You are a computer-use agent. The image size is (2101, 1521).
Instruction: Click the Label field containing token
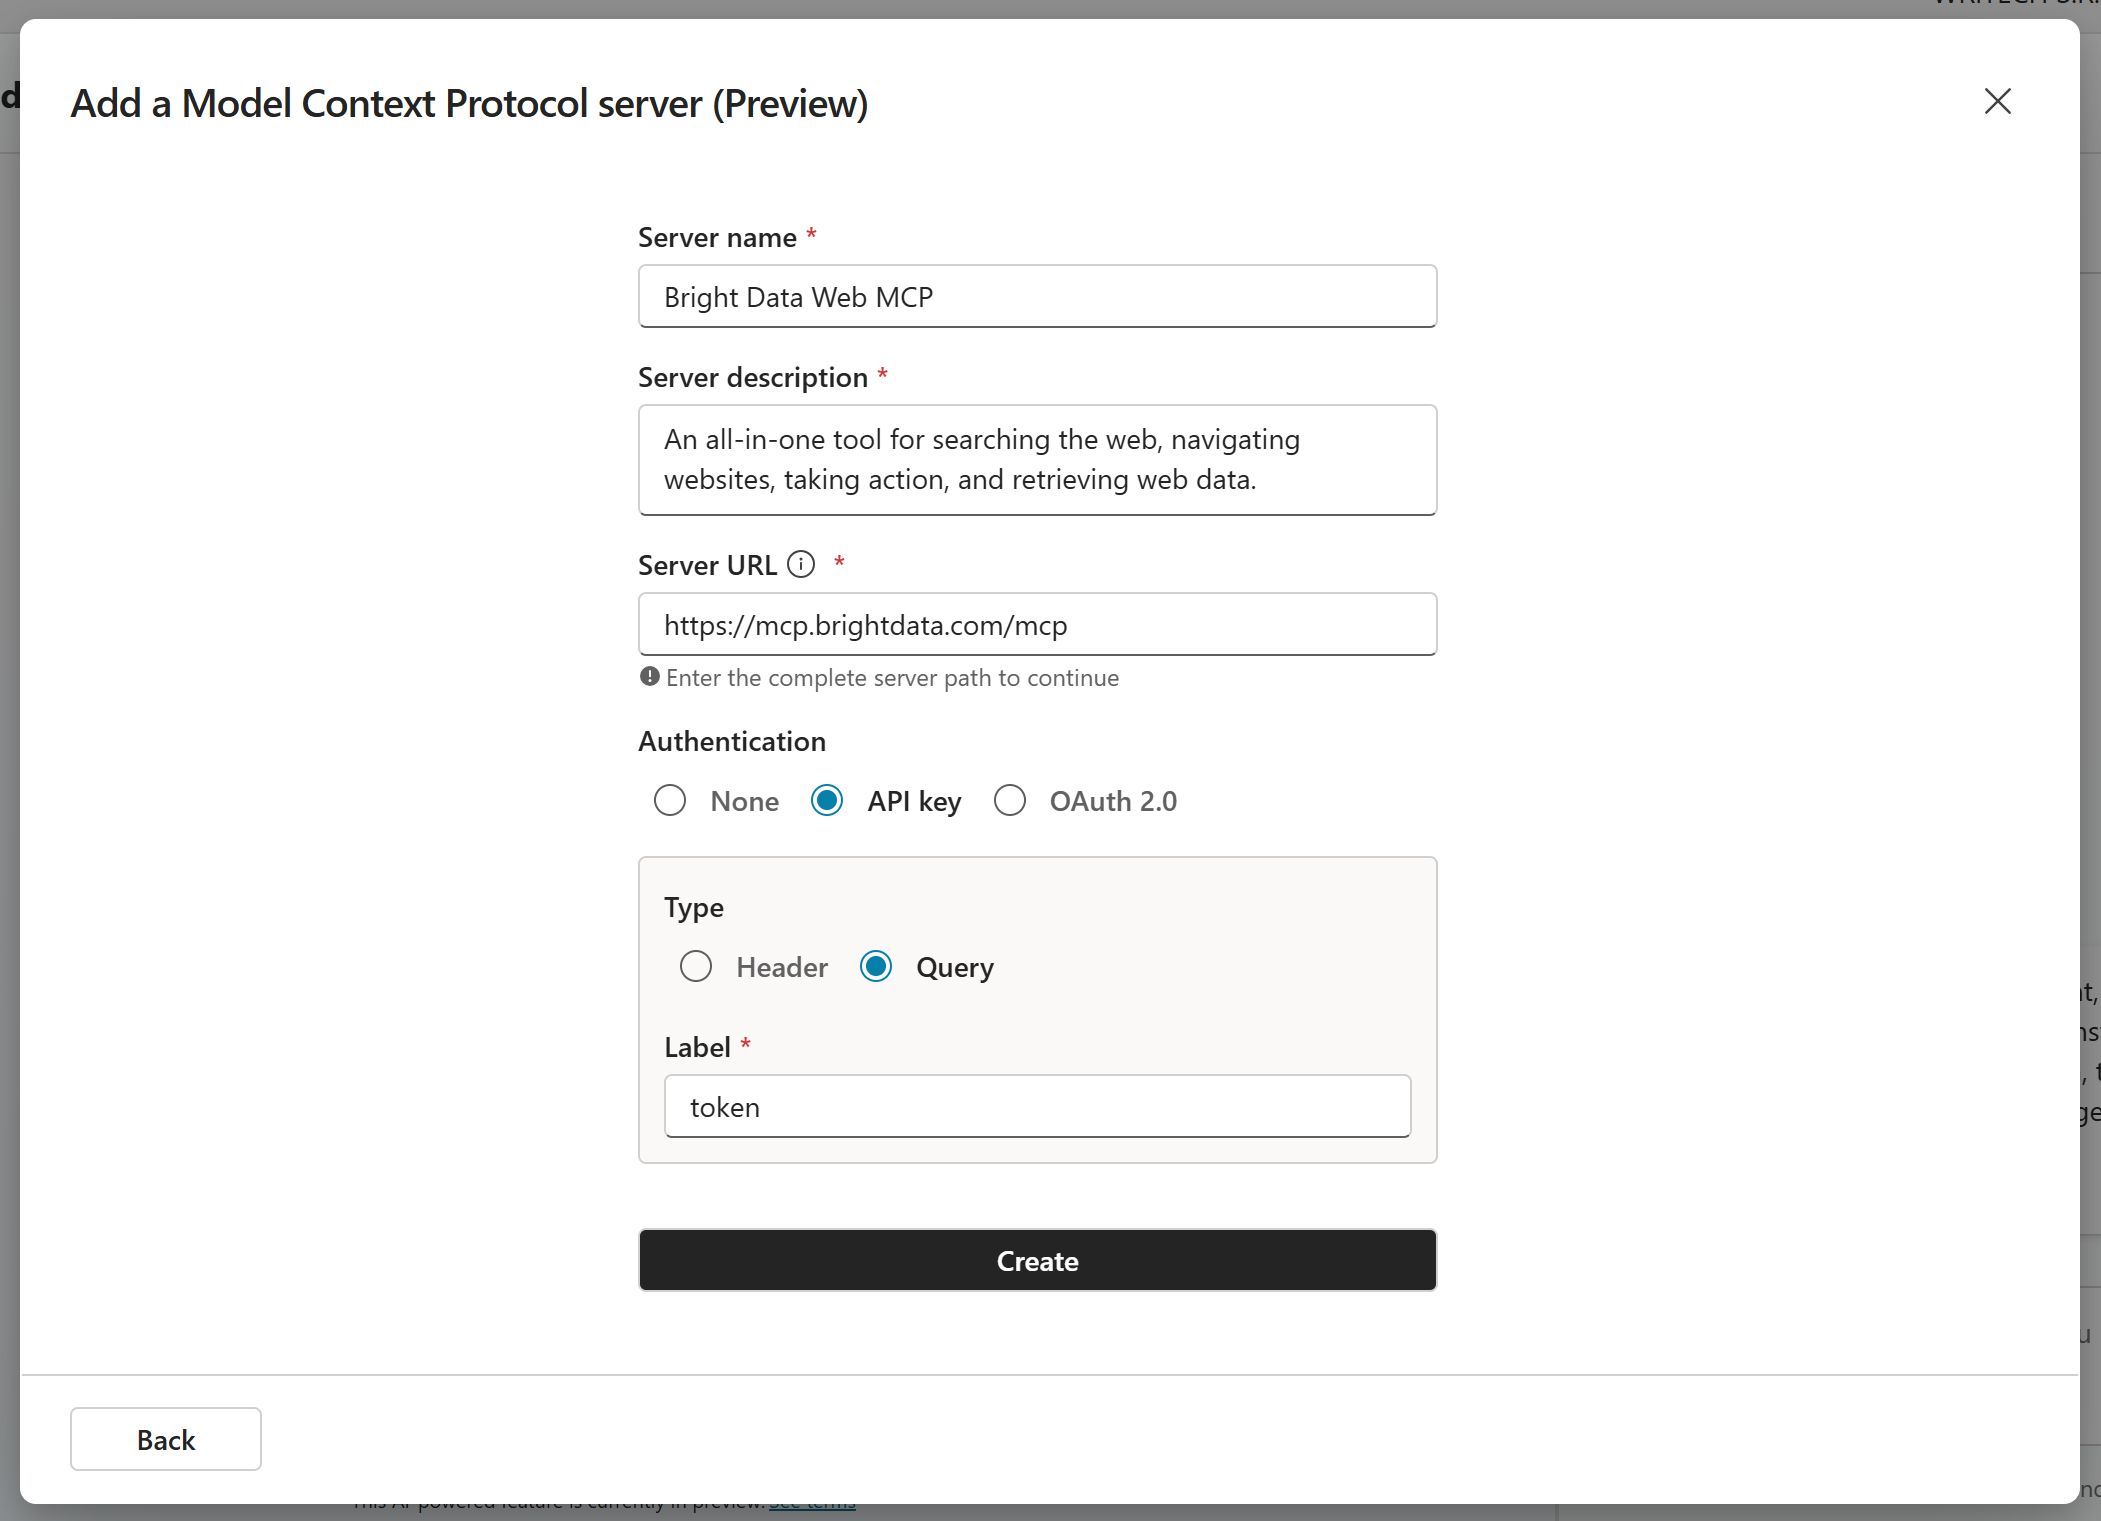1037,1106
